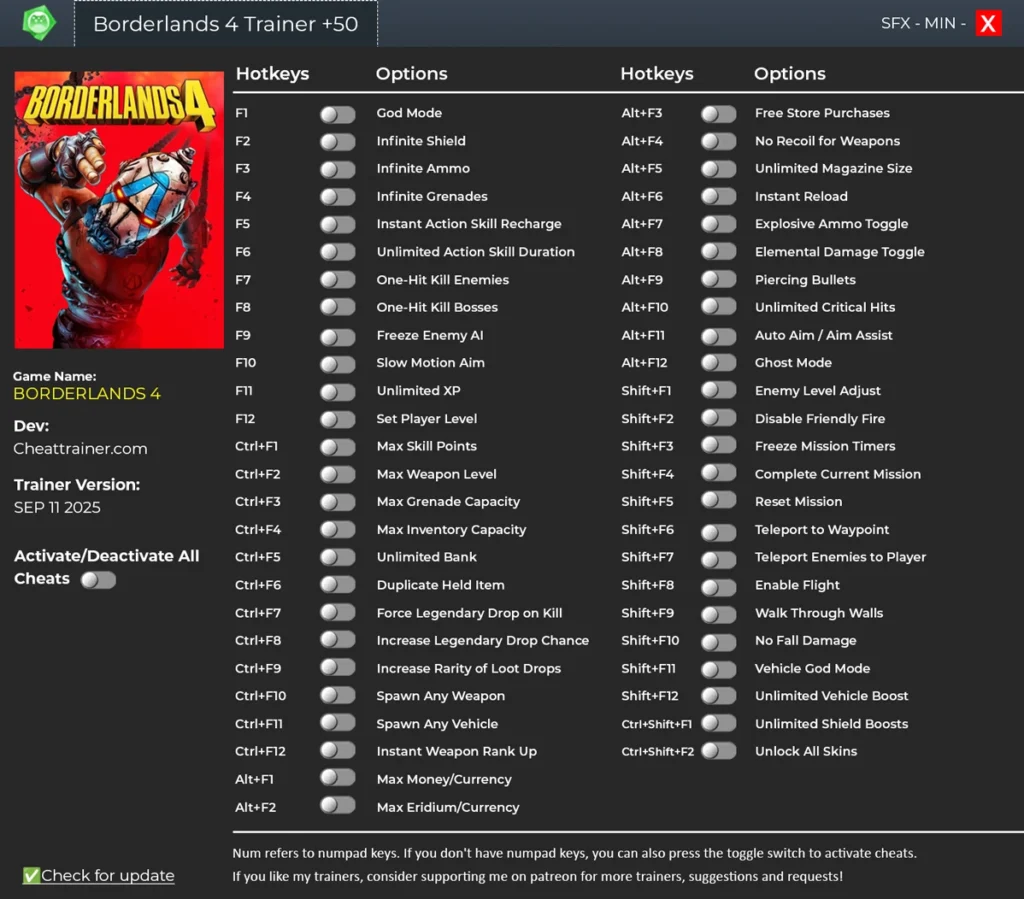
Task: Enable Infinite Ammo toggle
Action: pyautogui.click(x=338, y=170)
